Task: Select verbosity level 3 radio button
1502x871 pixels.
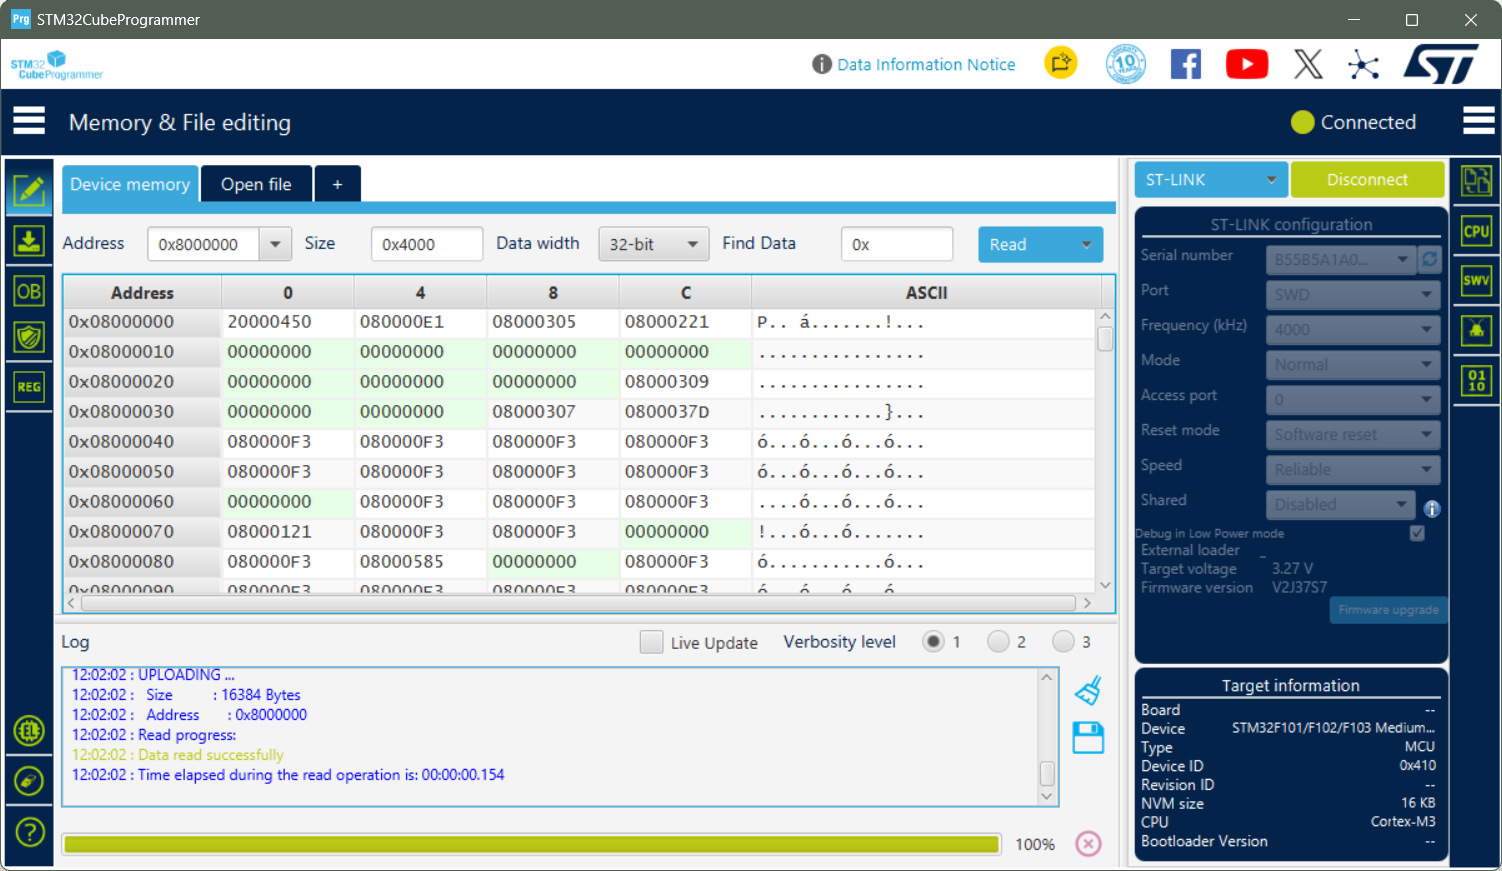Action: point(1063,641)
